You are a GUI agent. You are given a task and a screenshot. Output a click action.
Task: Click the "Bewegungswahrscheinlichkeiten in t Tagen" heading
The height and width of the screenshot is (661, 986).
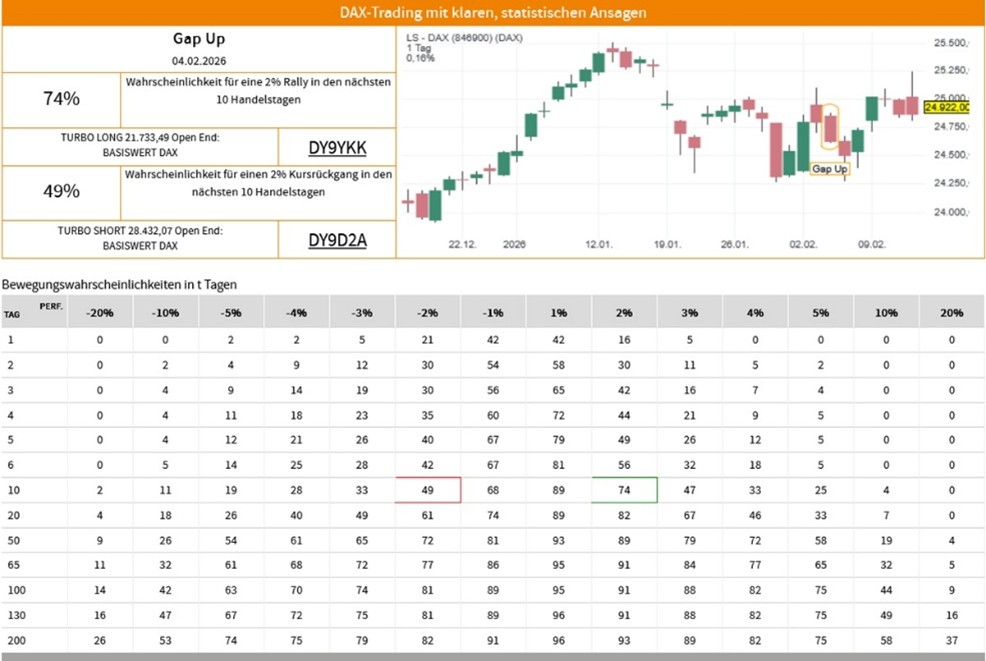[x=120, y=284]
